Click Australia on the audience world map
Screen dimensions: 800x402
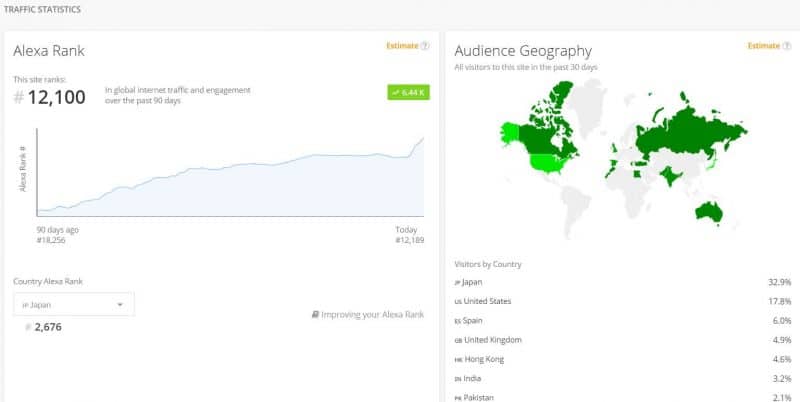click(709, 212)
